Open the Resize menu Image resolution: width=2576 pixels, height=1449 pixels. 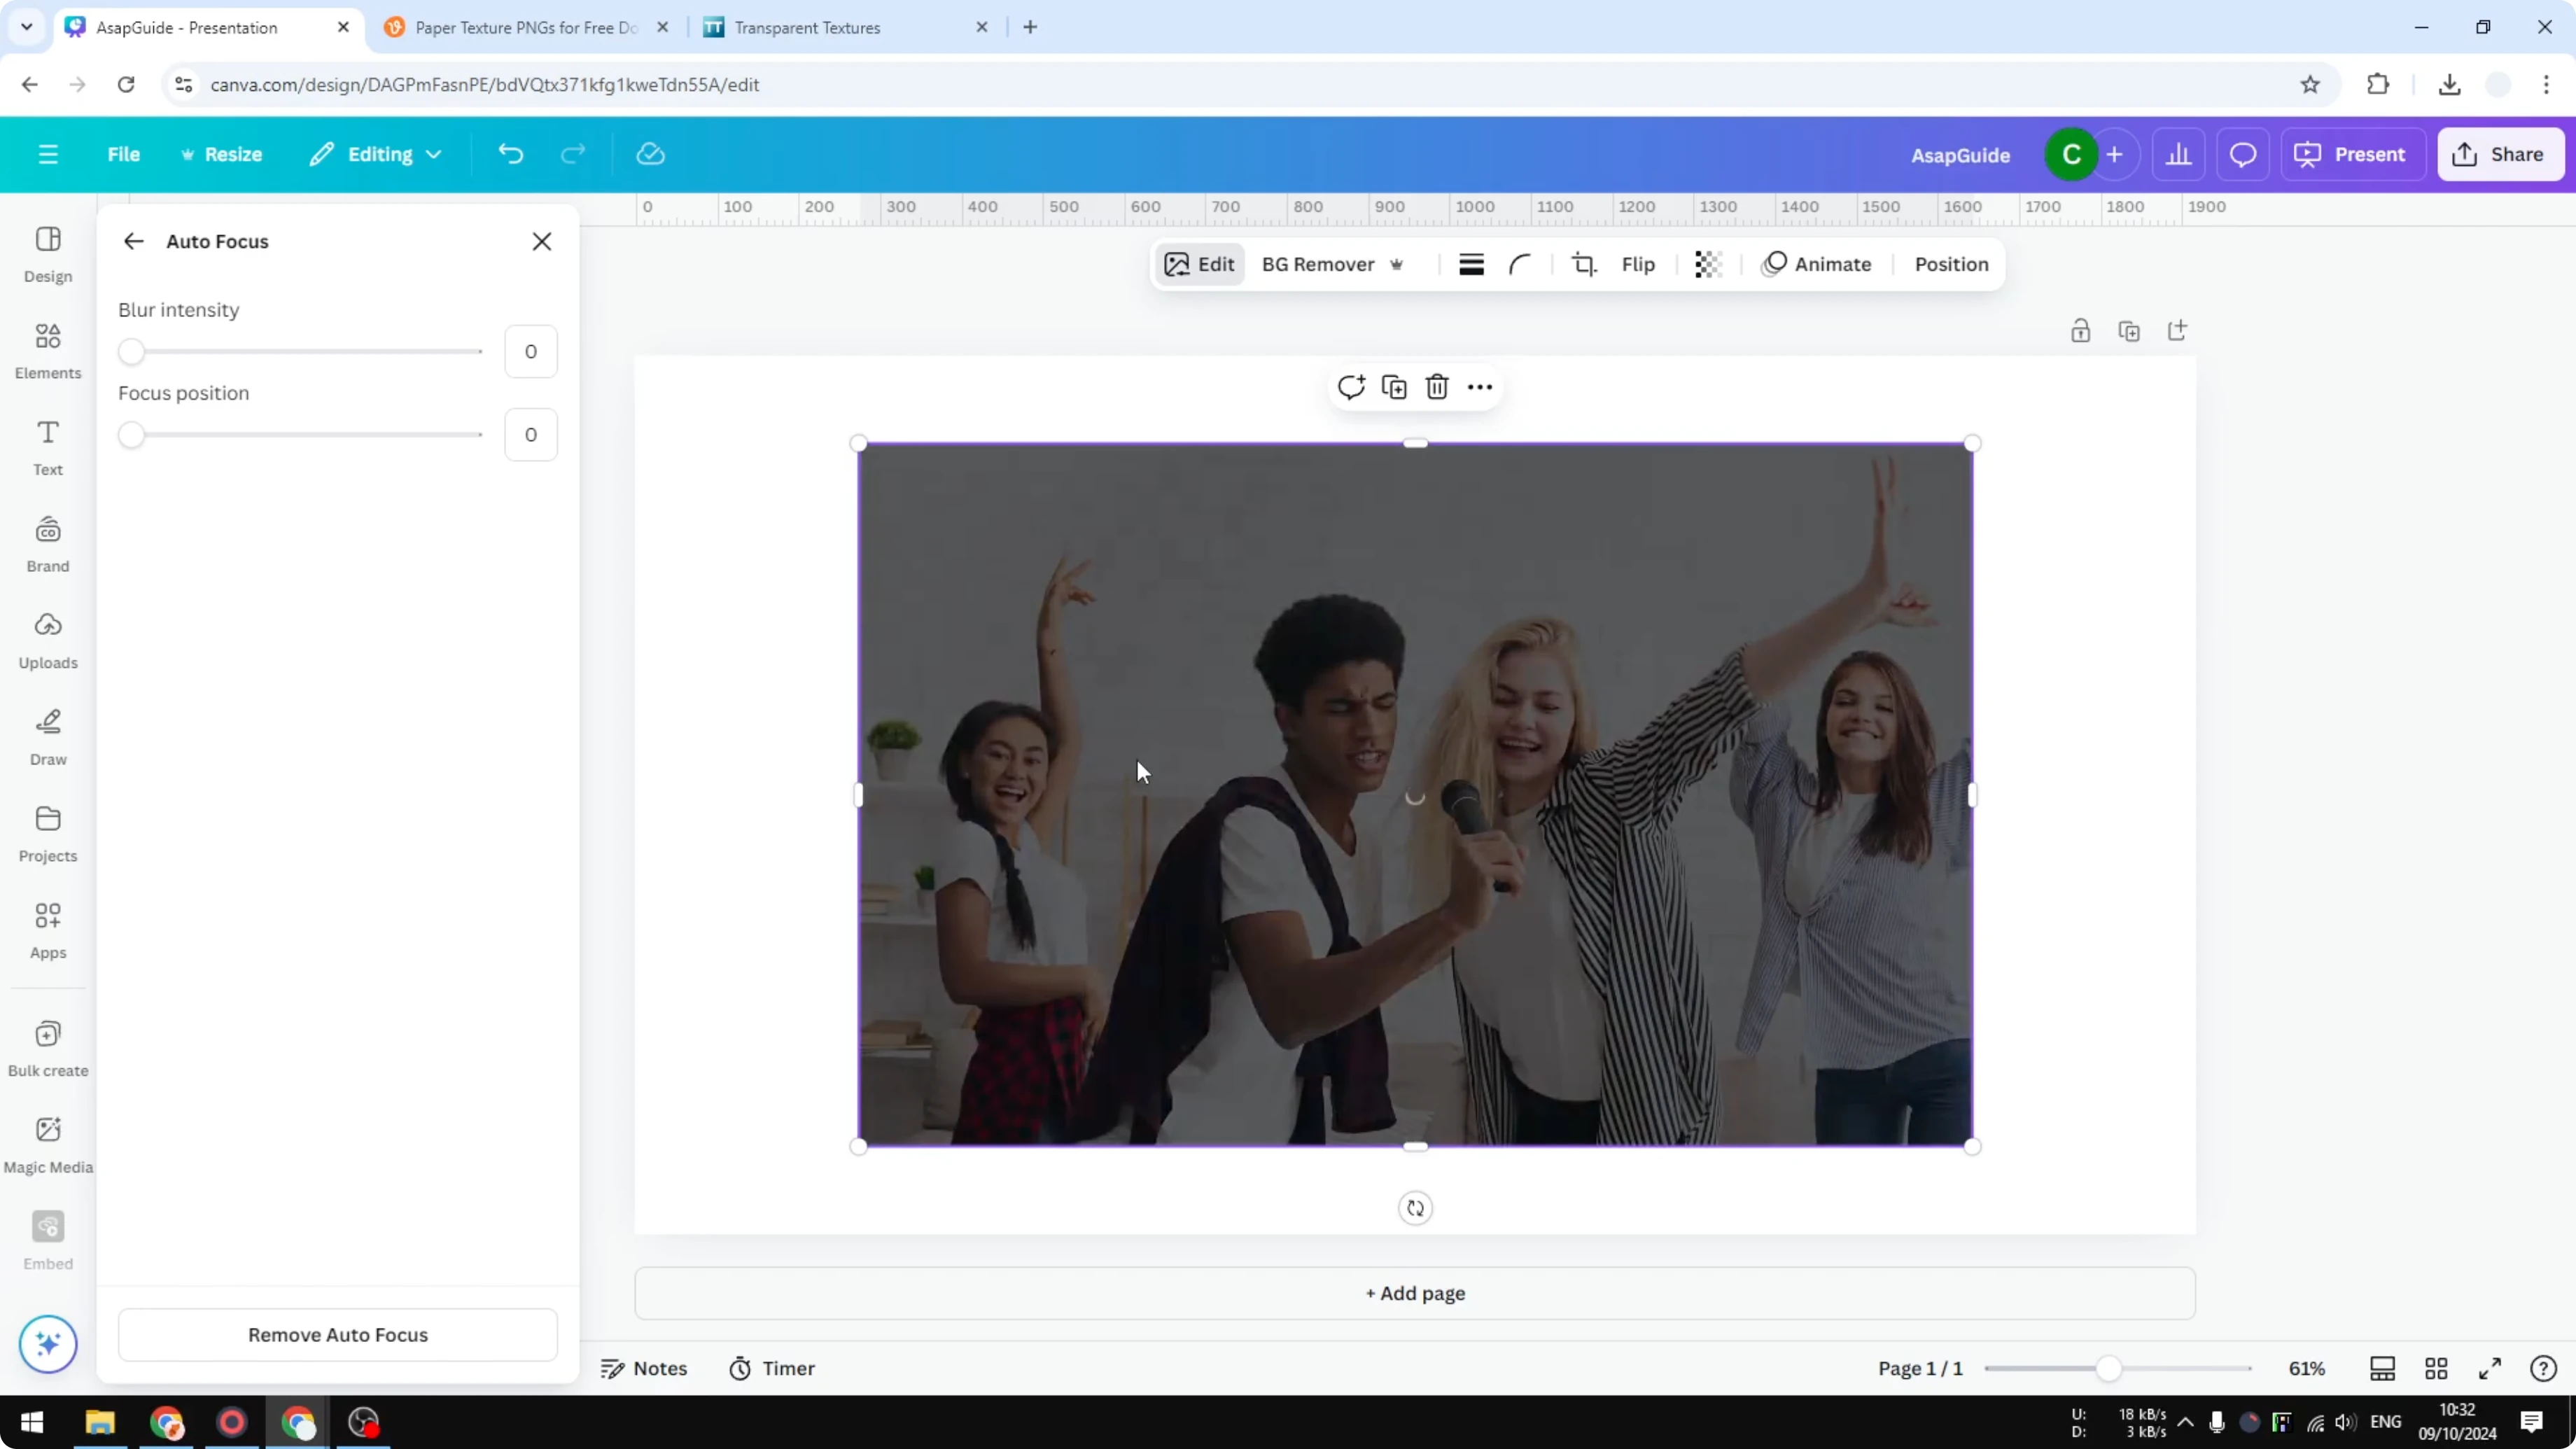pos(221,154)
